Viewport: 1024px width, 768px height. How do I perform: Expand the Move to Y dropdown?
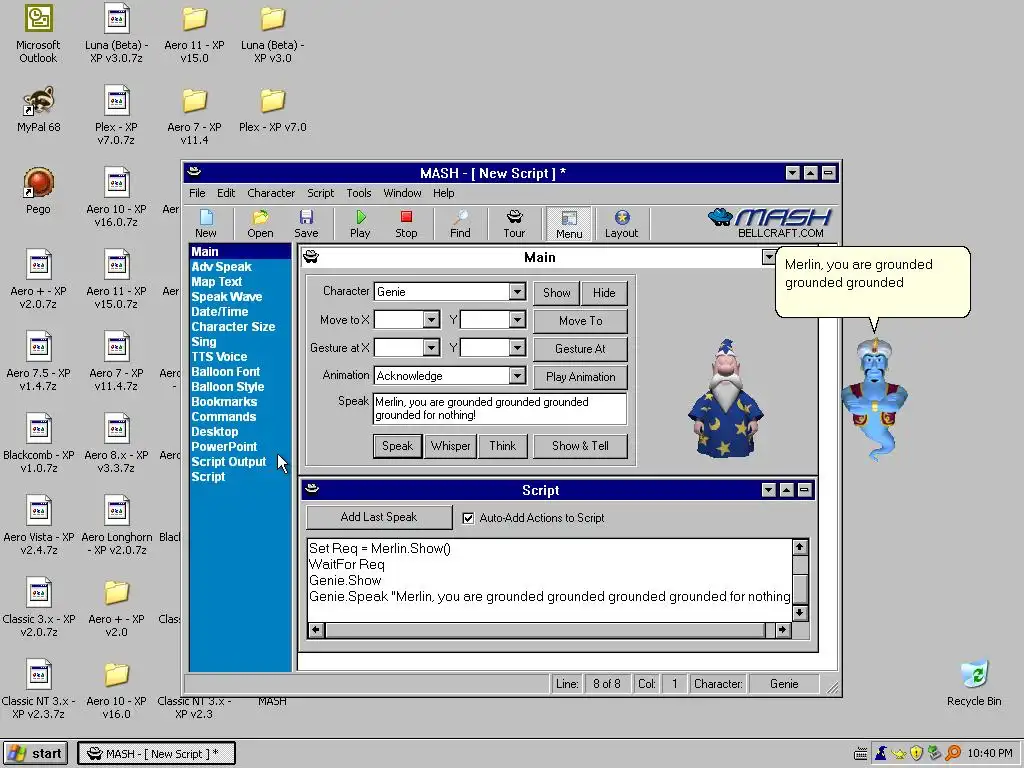click(x=517, y=319)
